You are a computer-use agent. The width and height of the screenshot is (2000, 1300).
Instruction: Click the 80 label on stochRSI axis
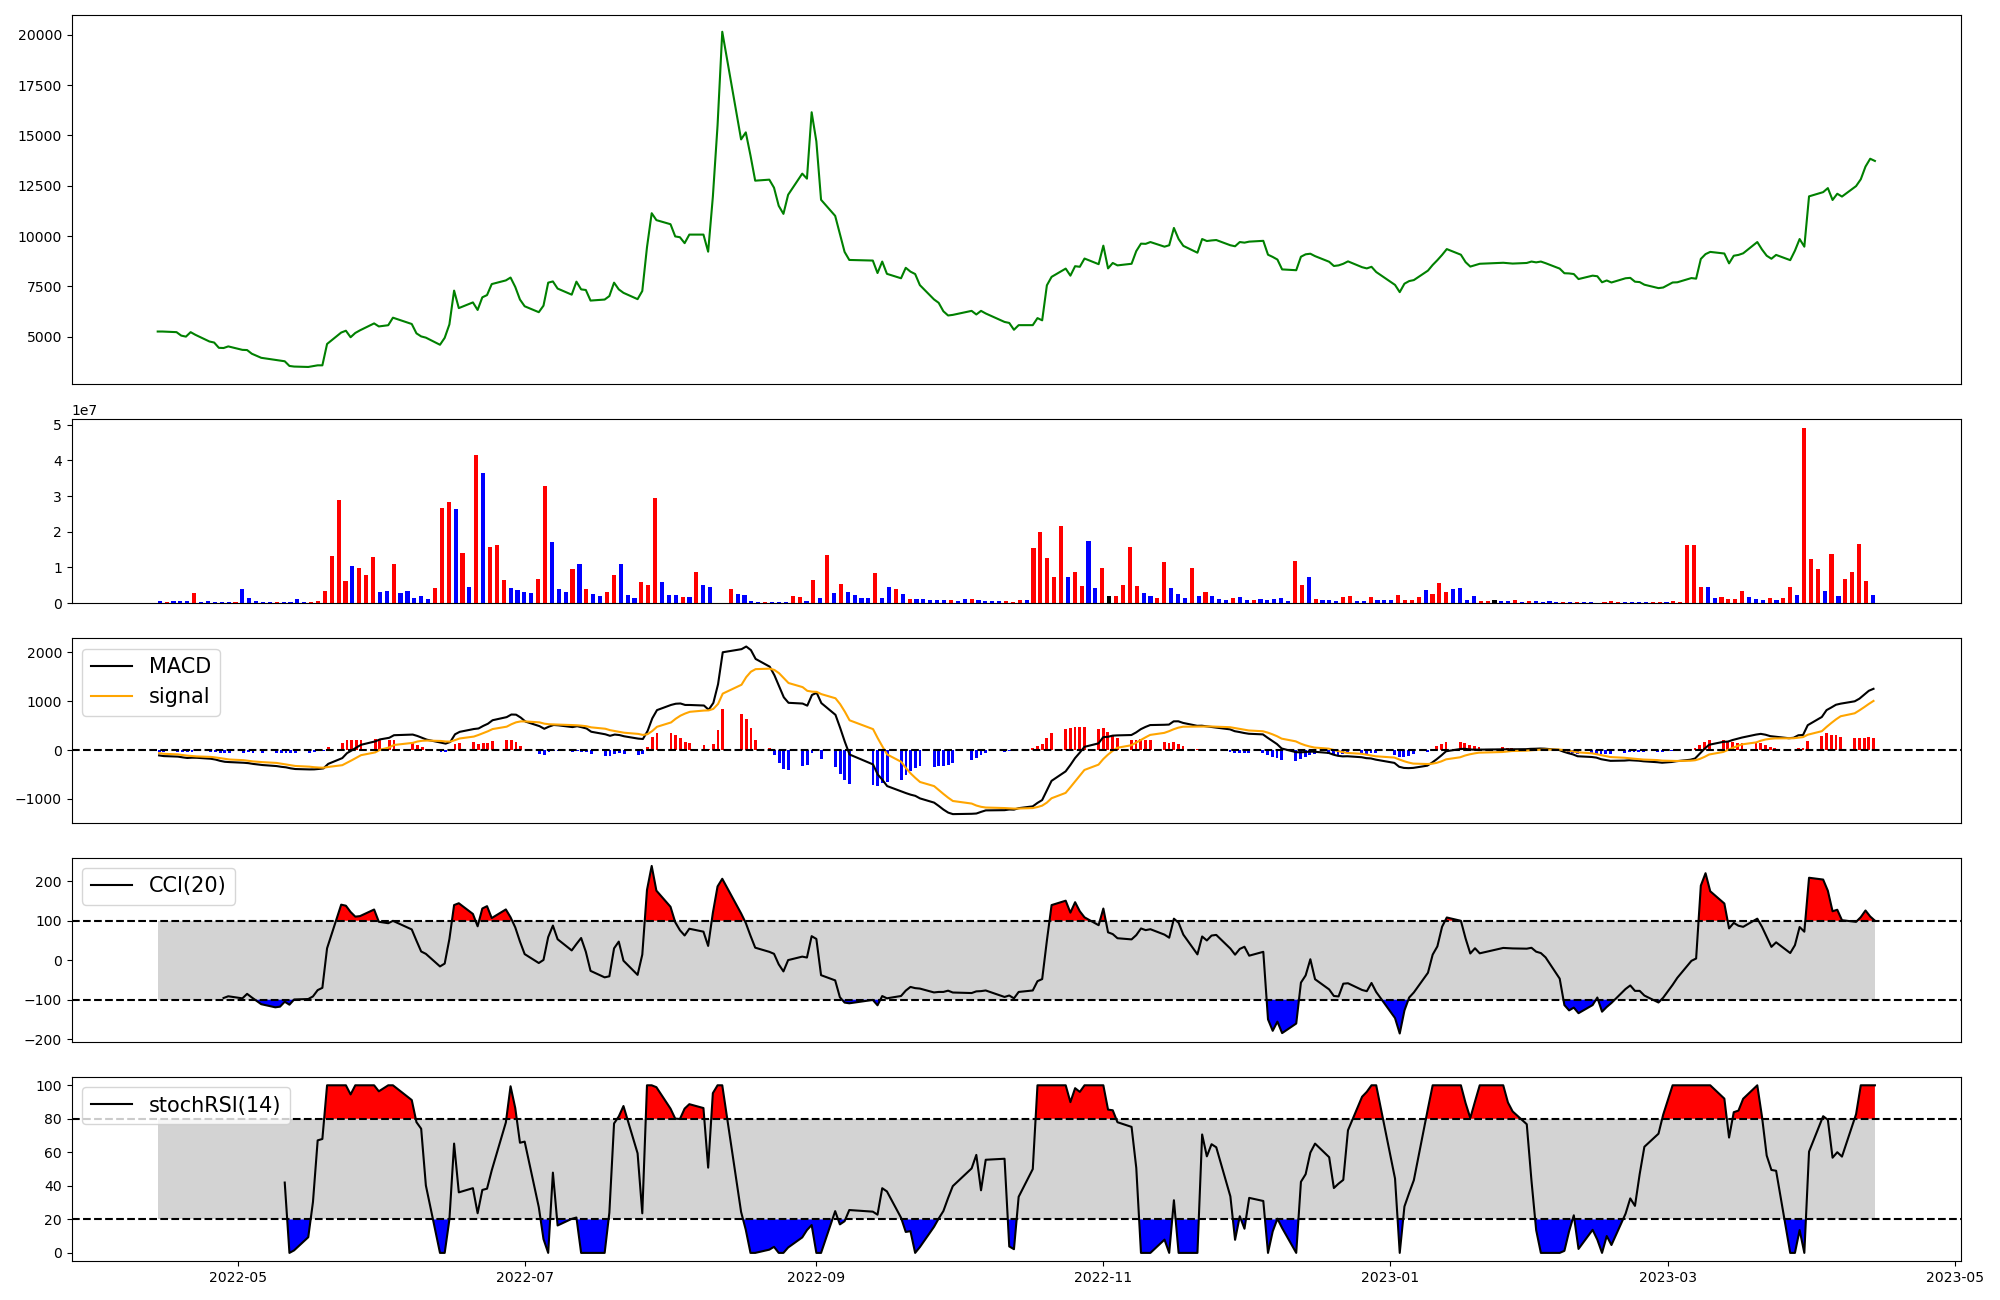point(53,1119)
